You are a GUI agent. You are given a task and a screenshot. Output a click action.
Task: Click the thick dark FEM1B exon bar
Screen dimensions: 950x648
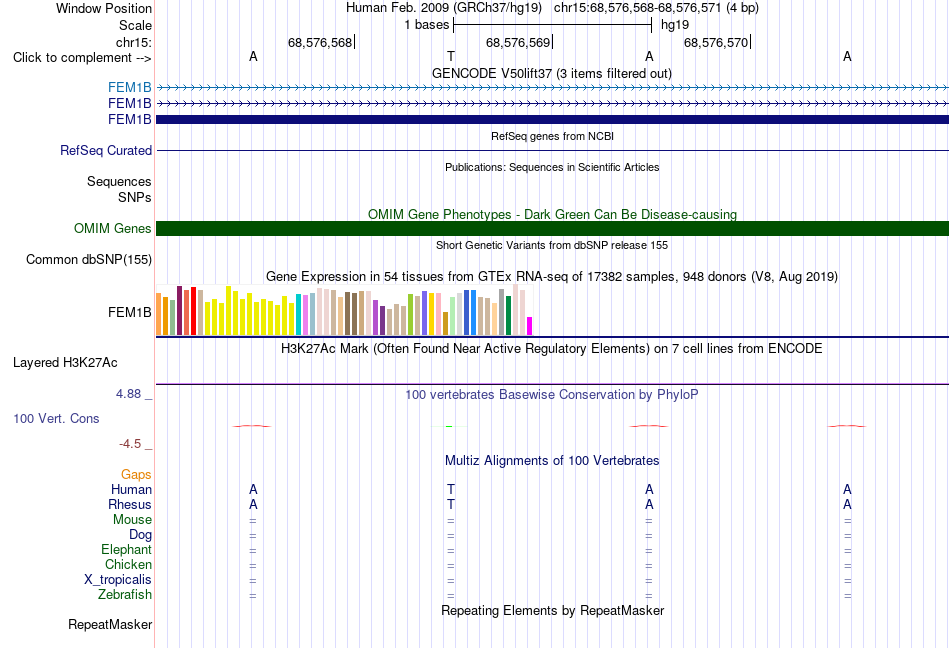point(553,120)
